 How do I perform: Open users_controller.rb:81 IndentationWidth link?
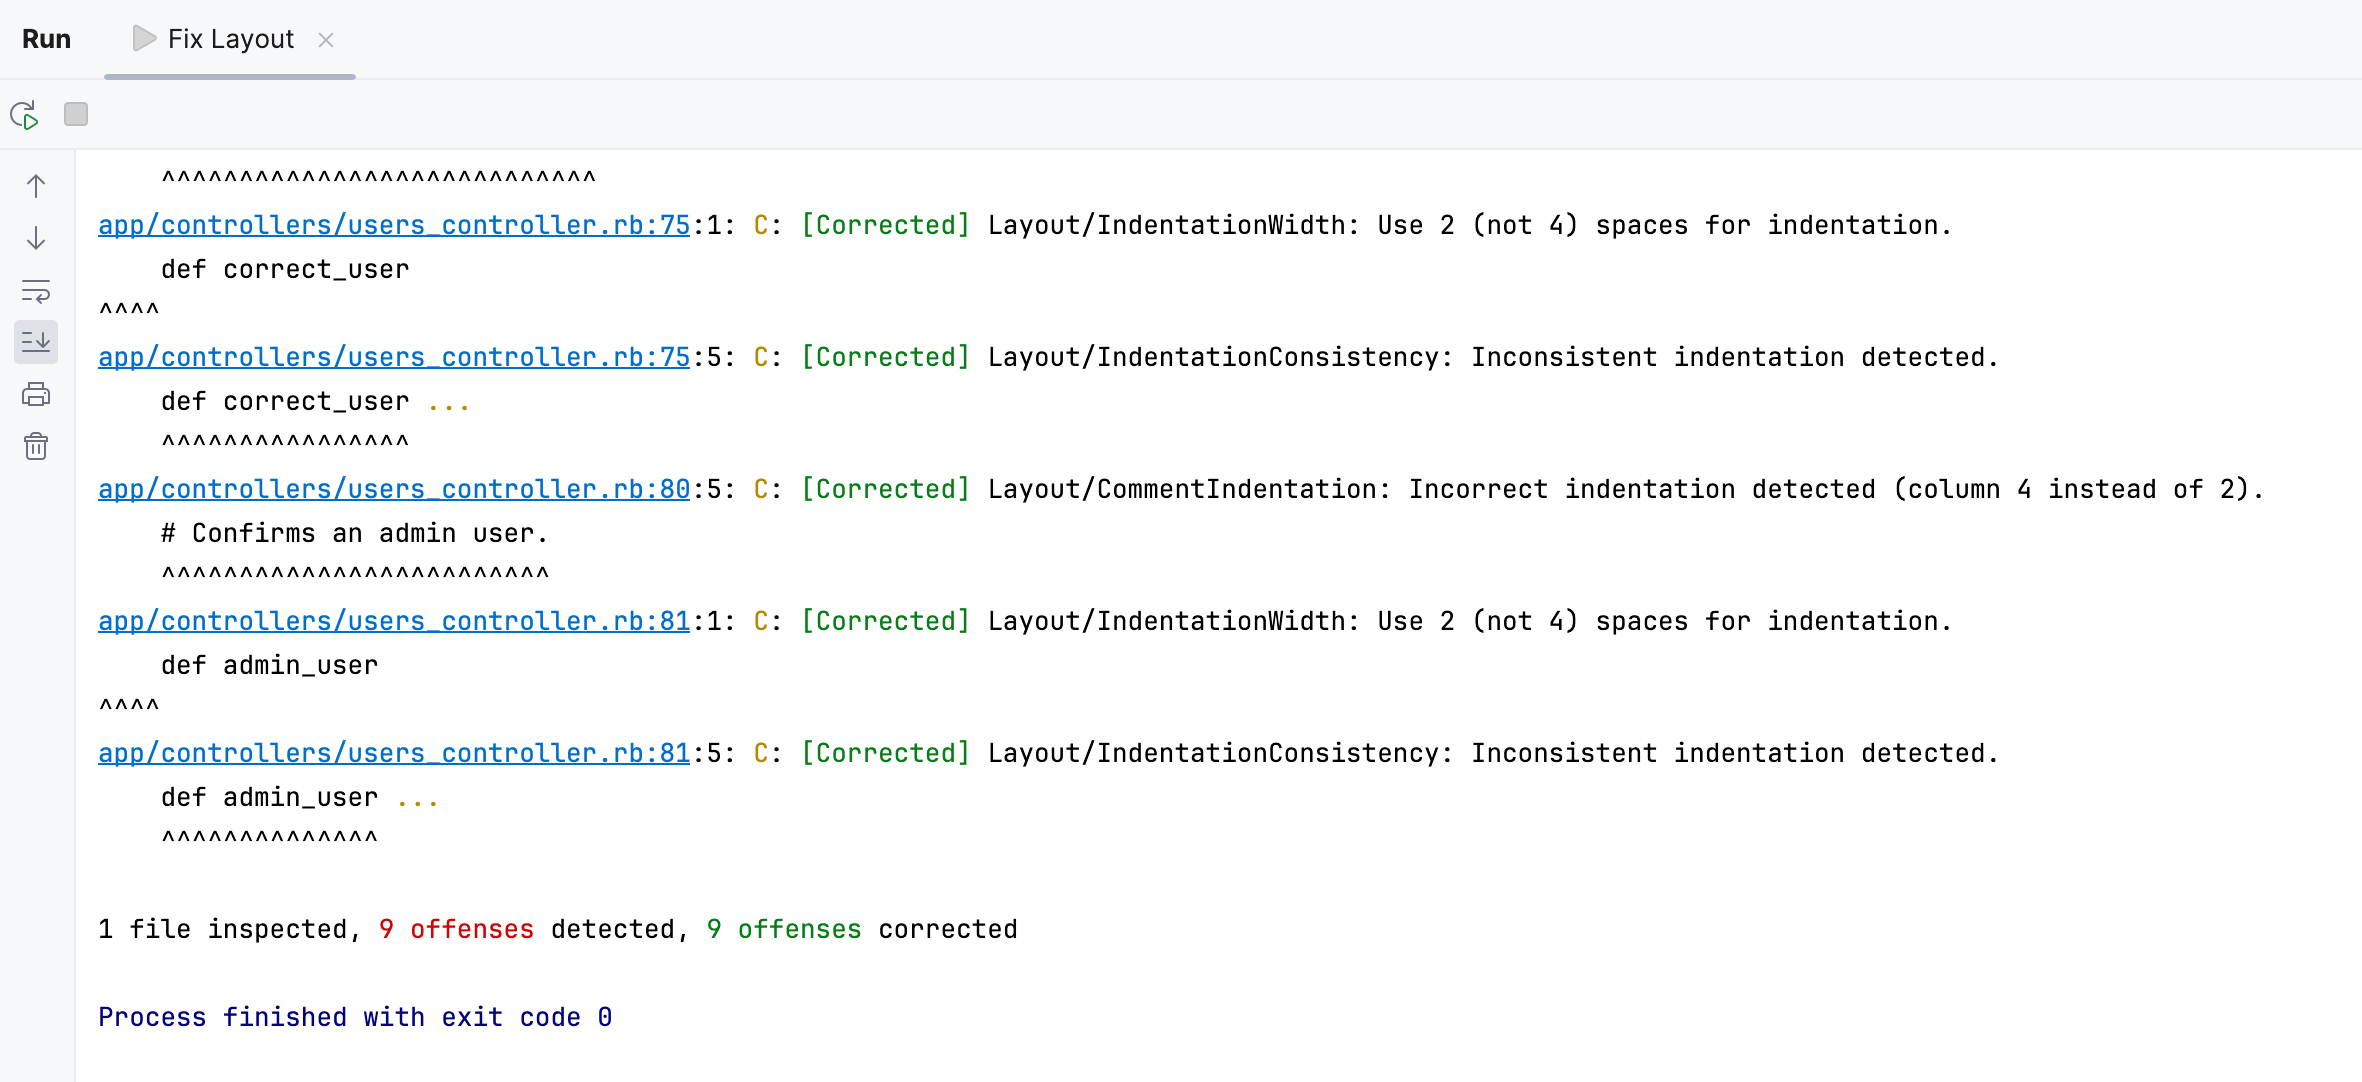pos(394,620)
